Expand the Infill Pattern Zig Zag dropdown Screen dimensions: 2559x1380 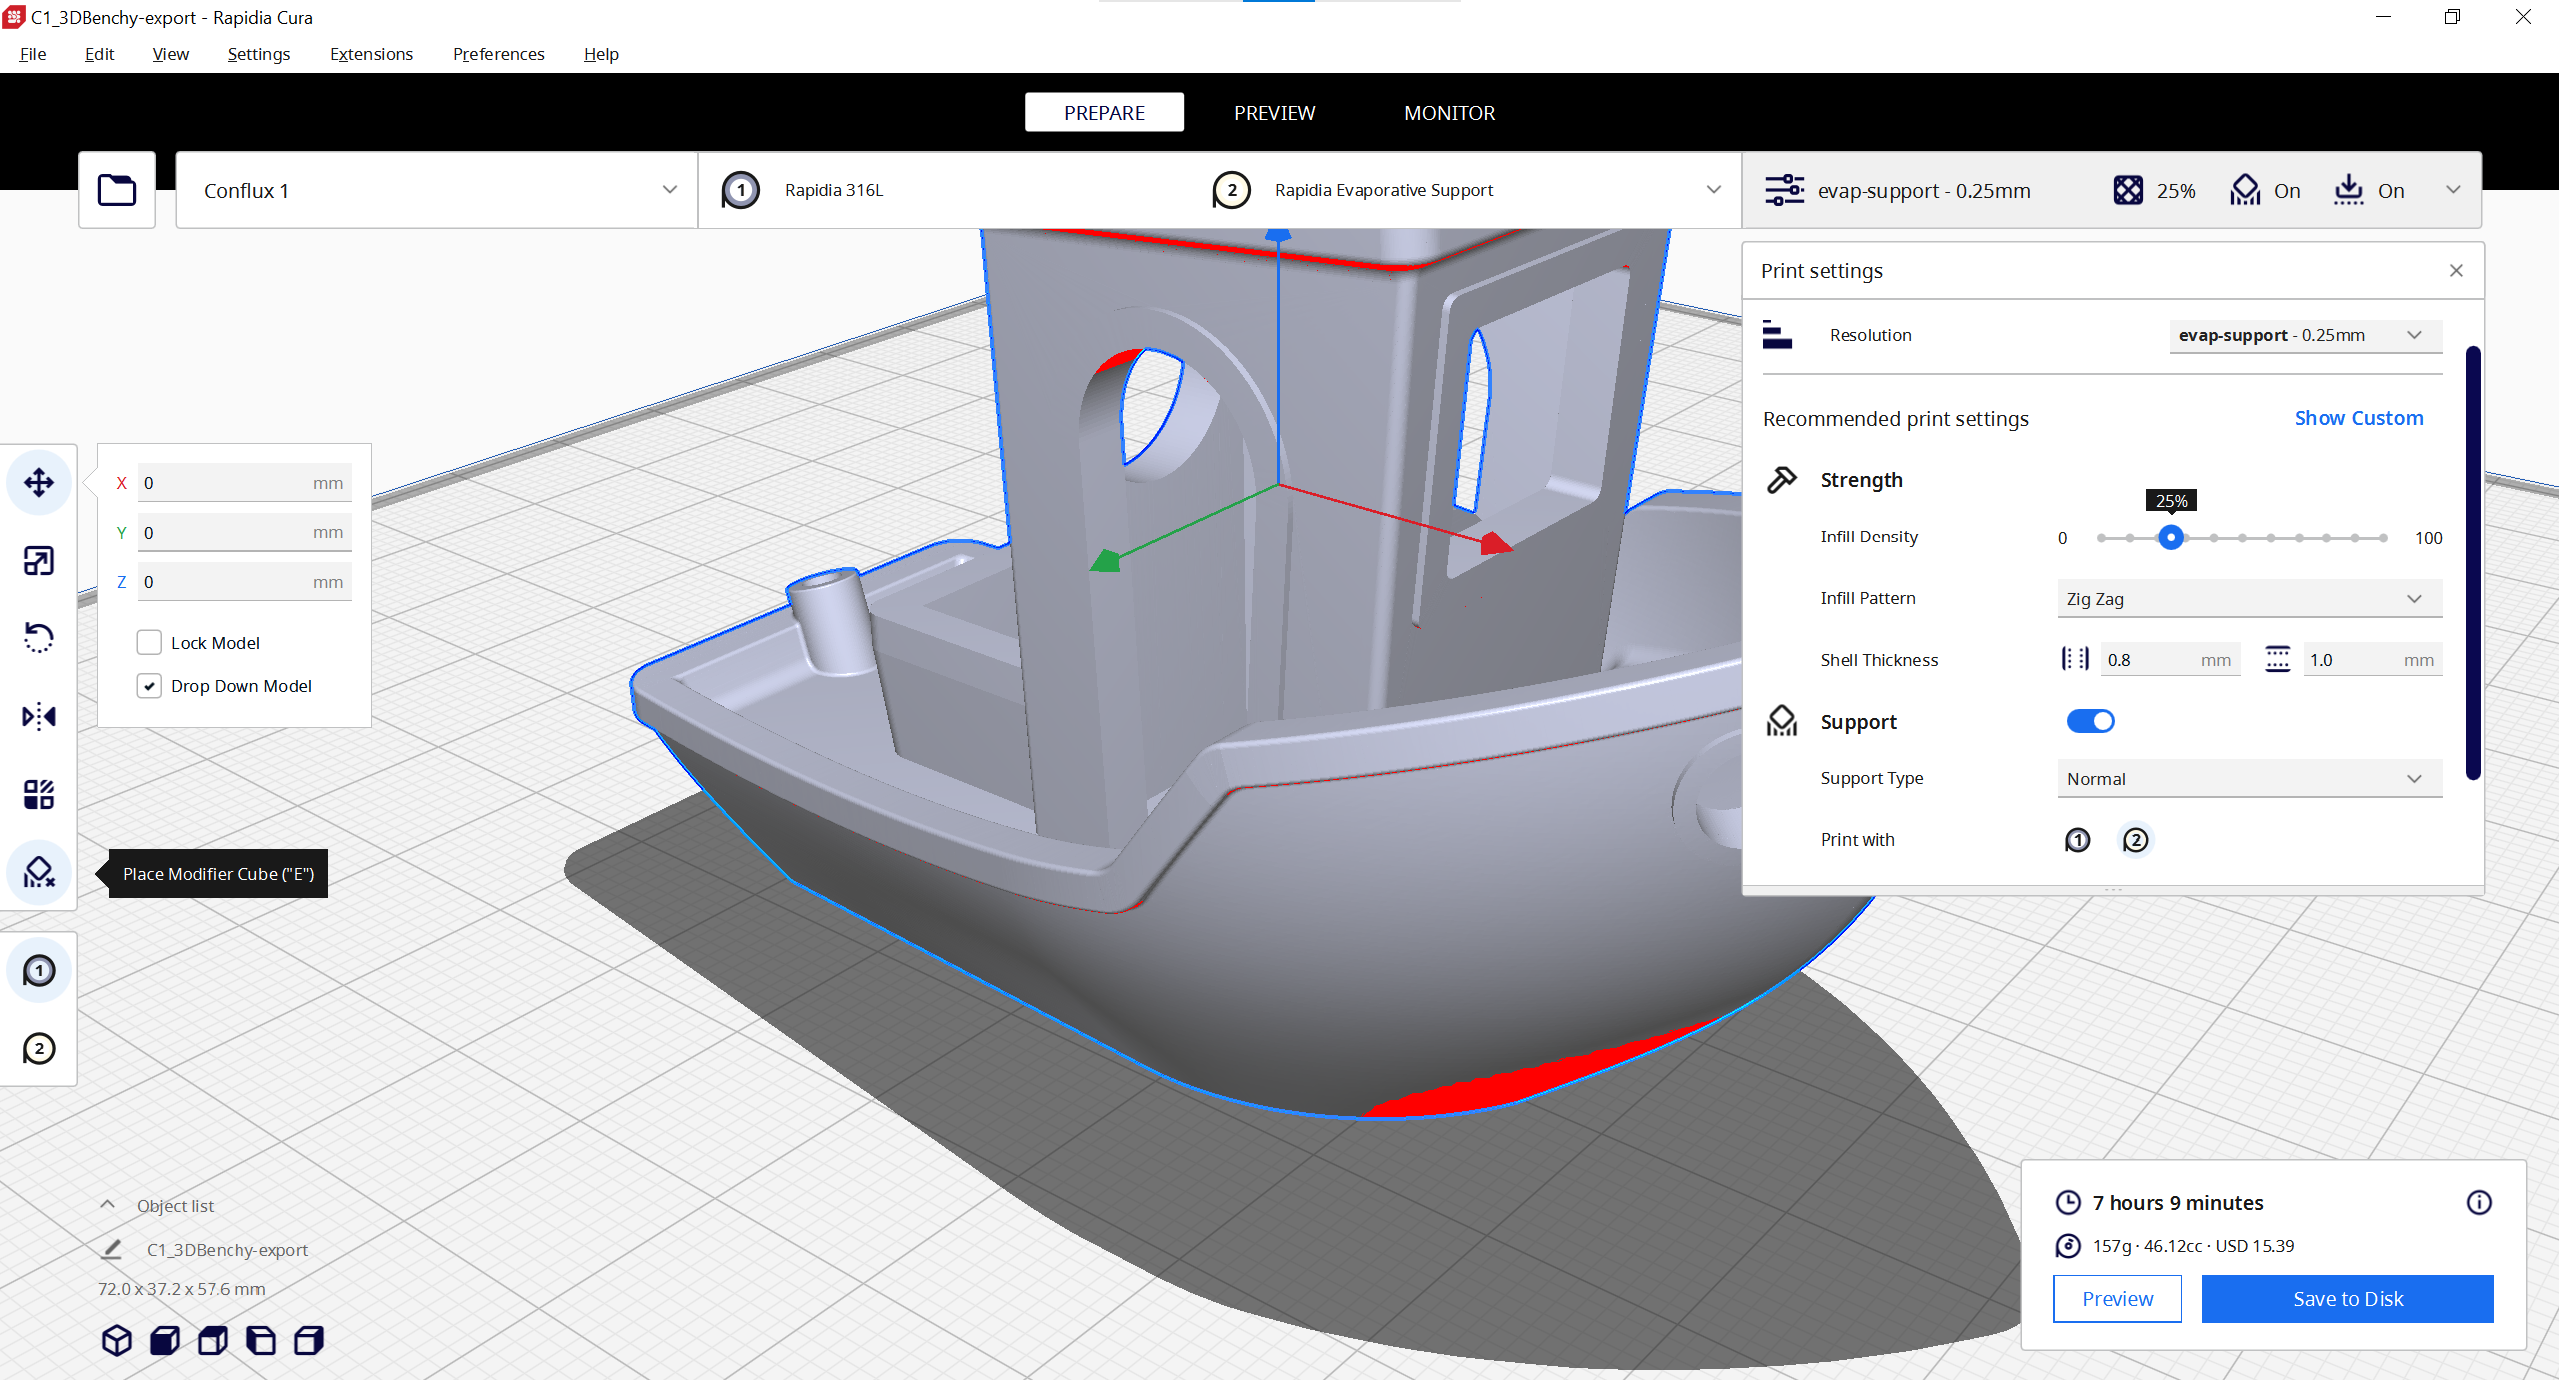pyautogui.click(x=2249, y=599)
